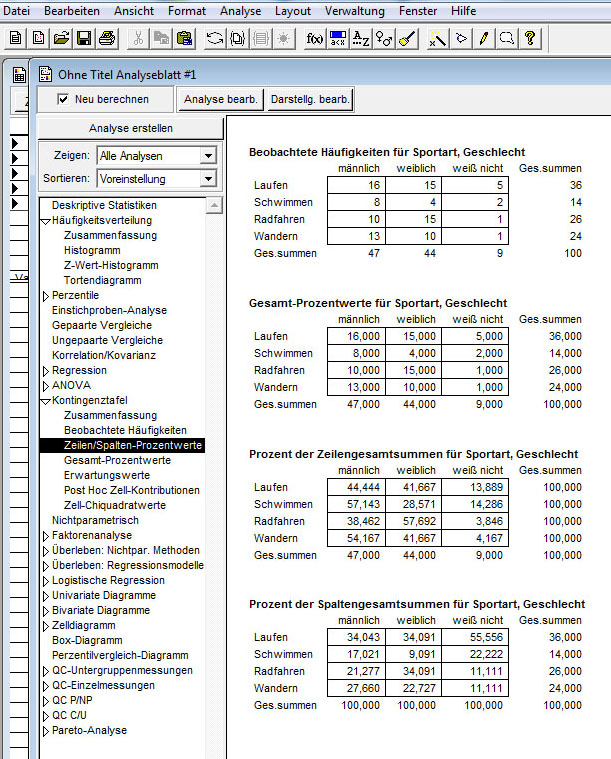Click the A-Z sort icon
This screenshot has height=759, width=611.
pyautogui.click(x=361, y=38)
